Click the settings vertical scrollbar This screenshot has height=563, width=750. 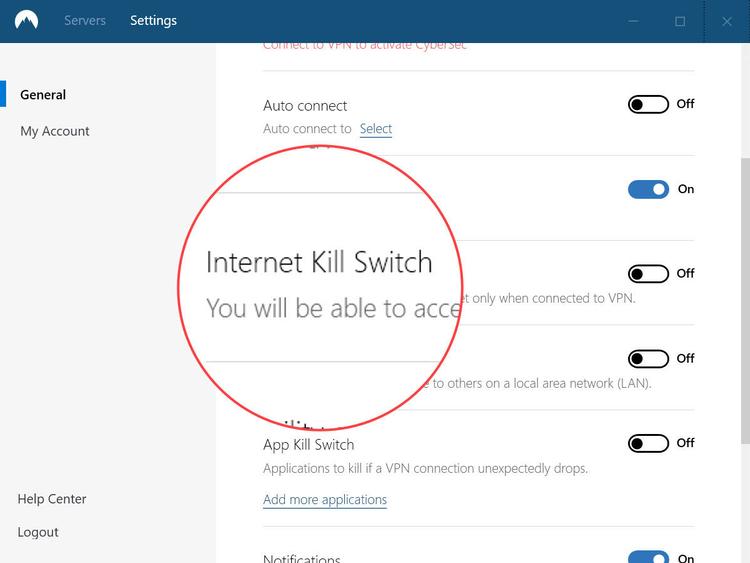coord(744,300)
